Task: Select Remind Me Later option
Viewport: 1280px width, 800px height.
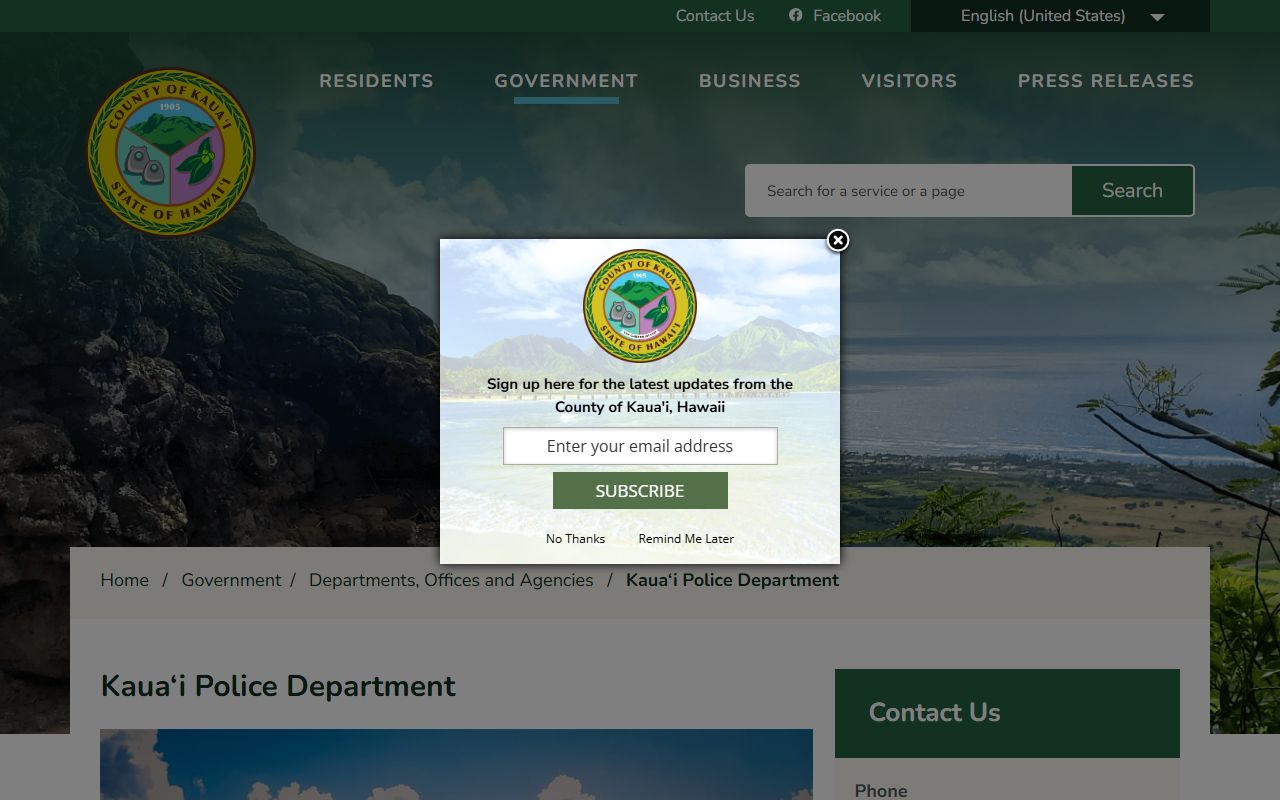Action: (686, 539)
